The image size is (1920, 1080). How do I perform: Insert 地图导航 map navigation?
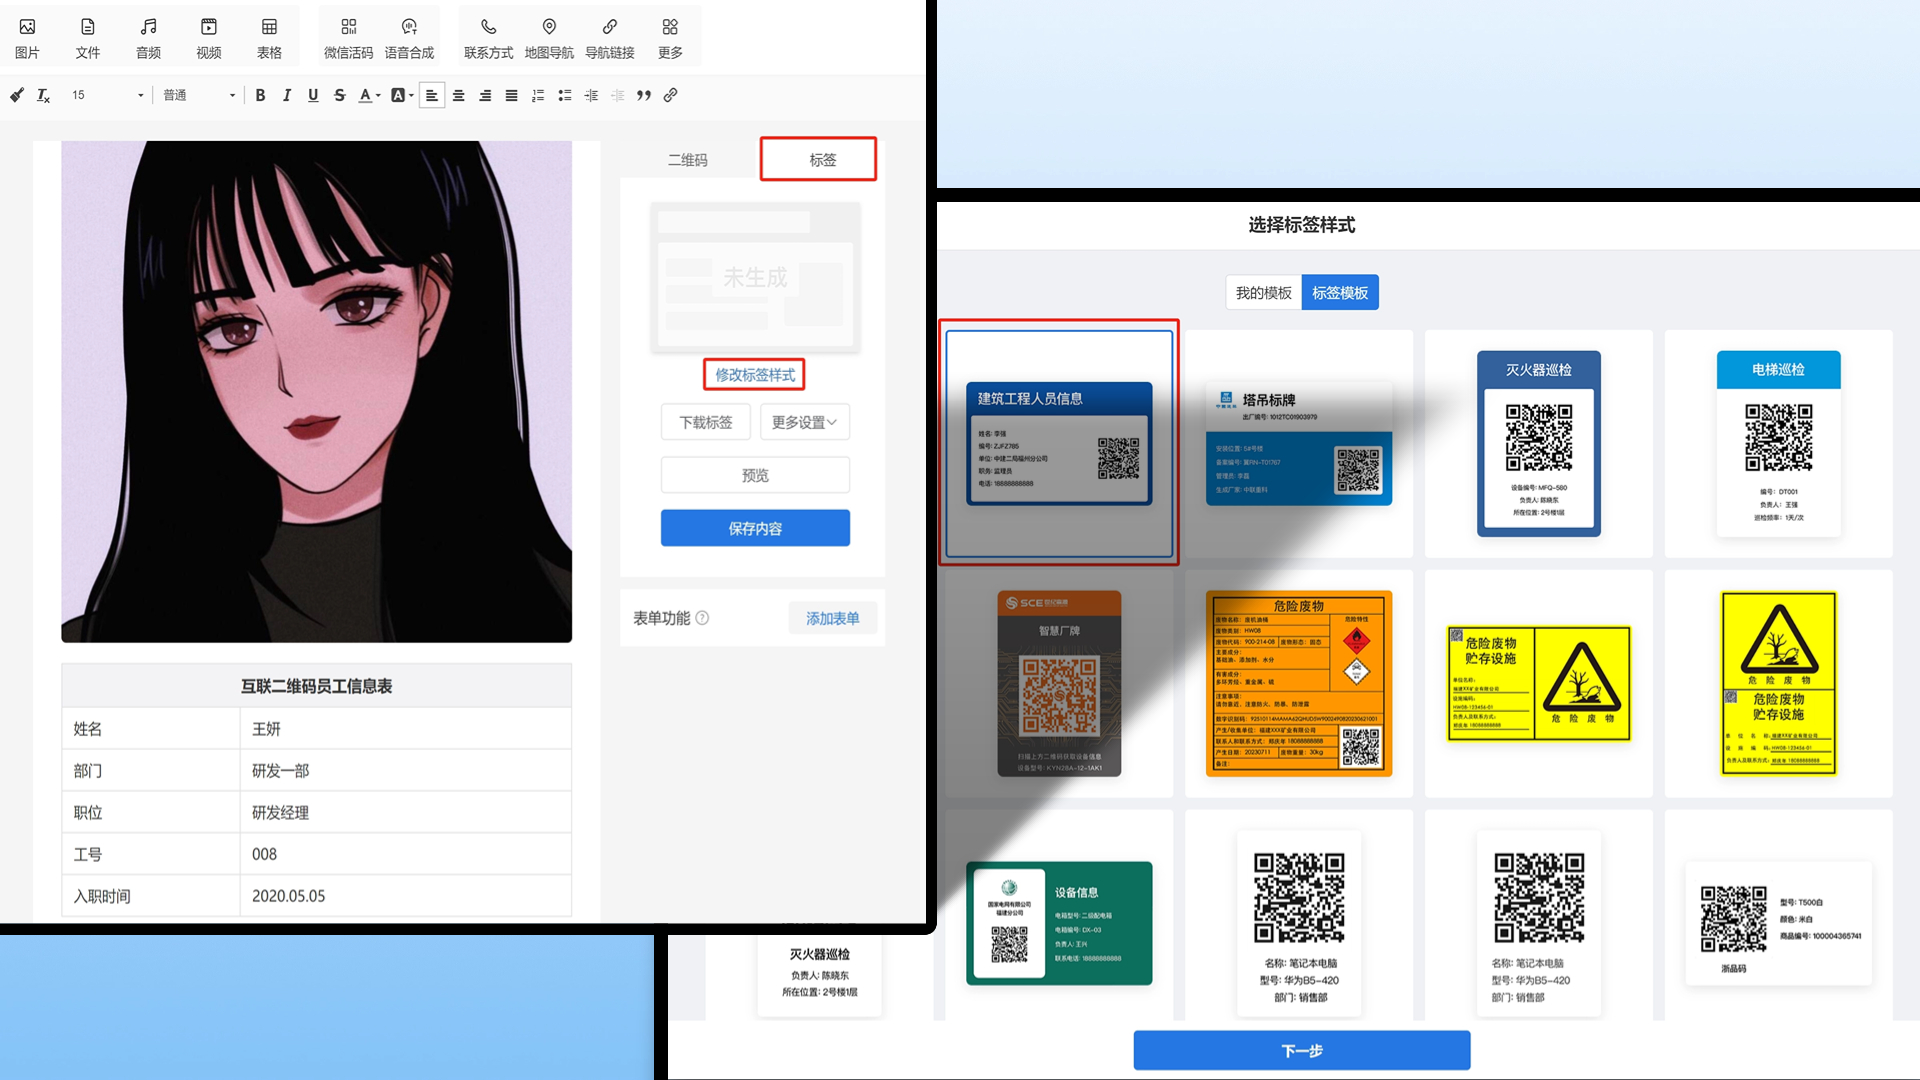[549, 38]
